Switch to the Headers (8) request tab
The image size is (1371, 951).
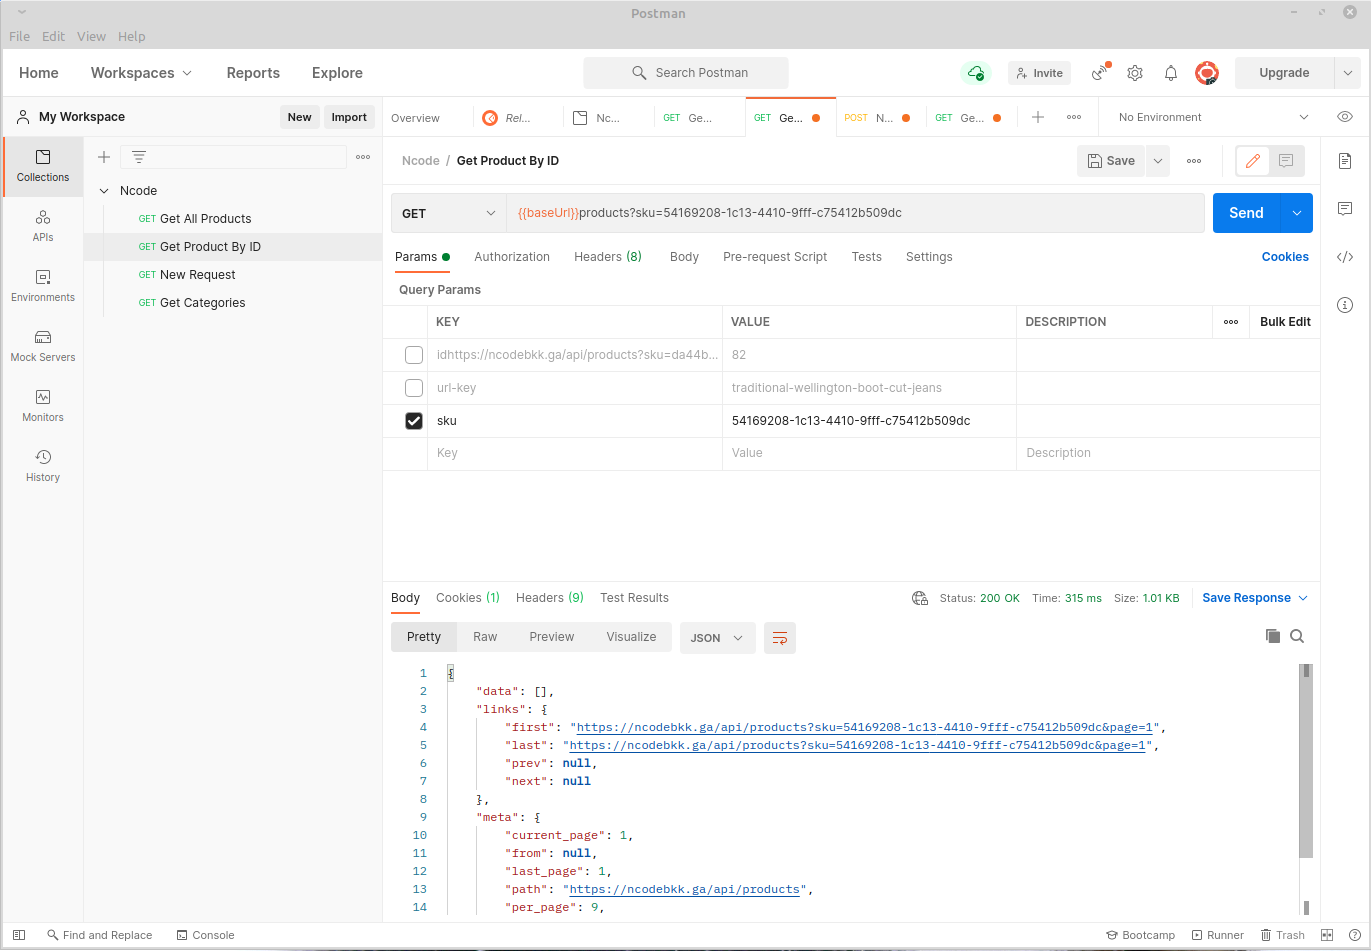(x=608, y=257)
